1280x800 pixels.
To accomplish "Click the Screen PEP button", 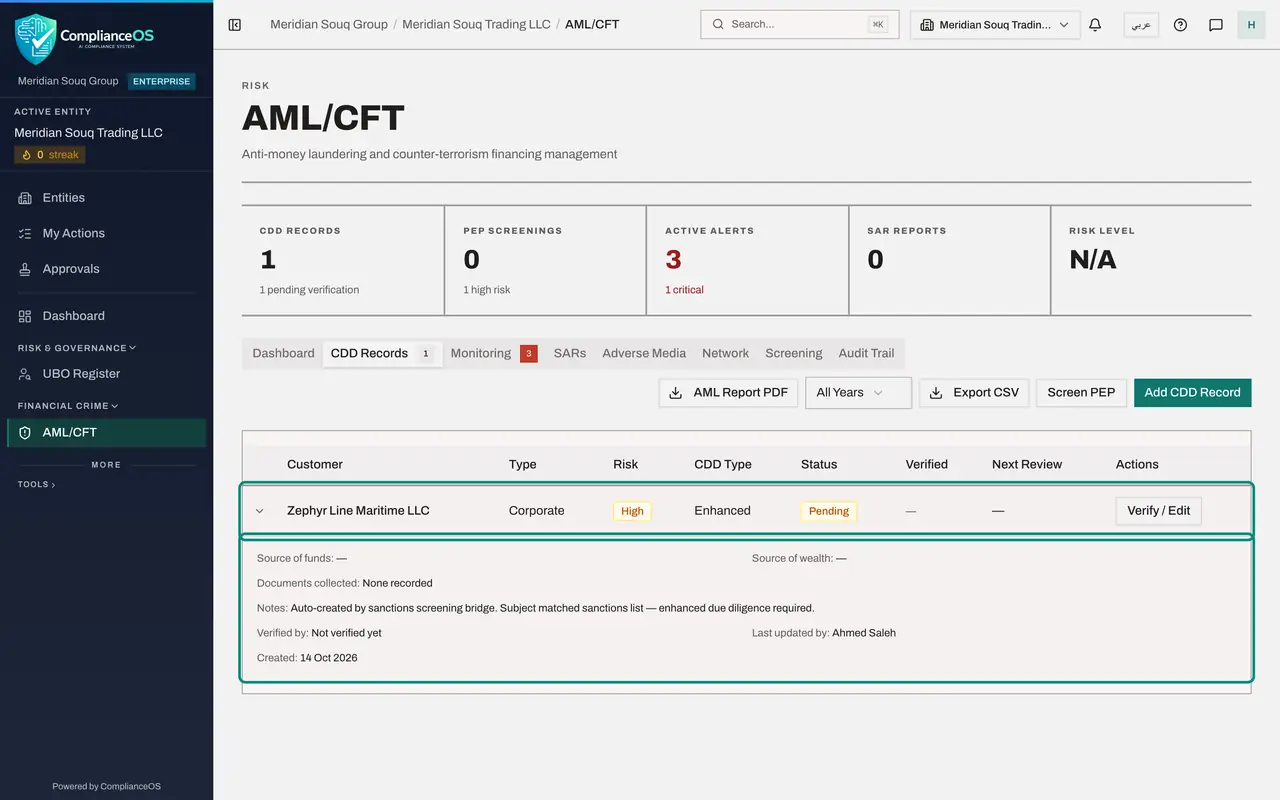I will [1081, 393].
